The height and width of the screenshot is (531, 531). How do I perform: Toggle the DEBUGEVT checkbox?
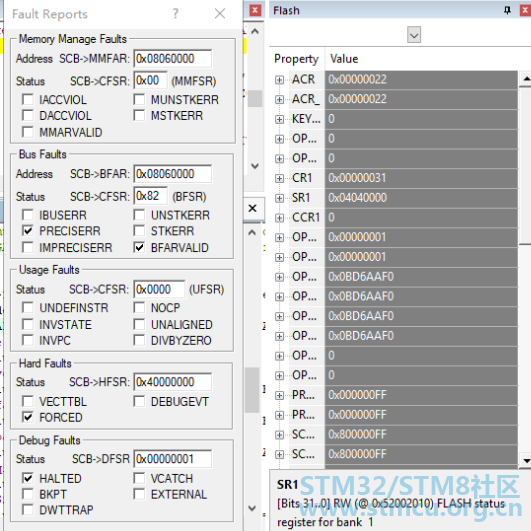(139, 401)
